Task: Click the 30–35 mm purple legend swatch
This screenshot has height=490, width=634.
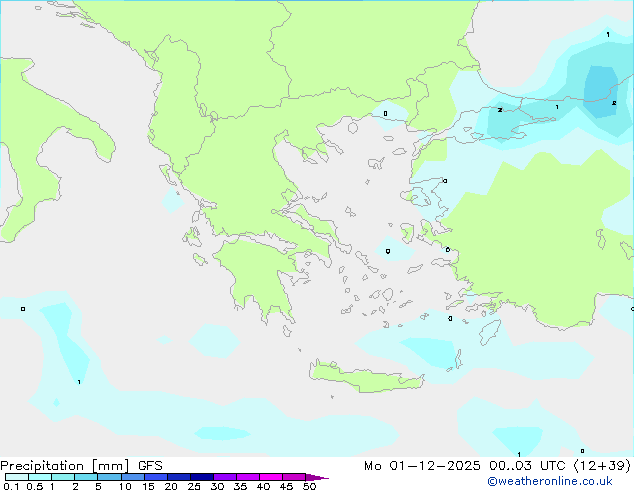Action: 225,477
